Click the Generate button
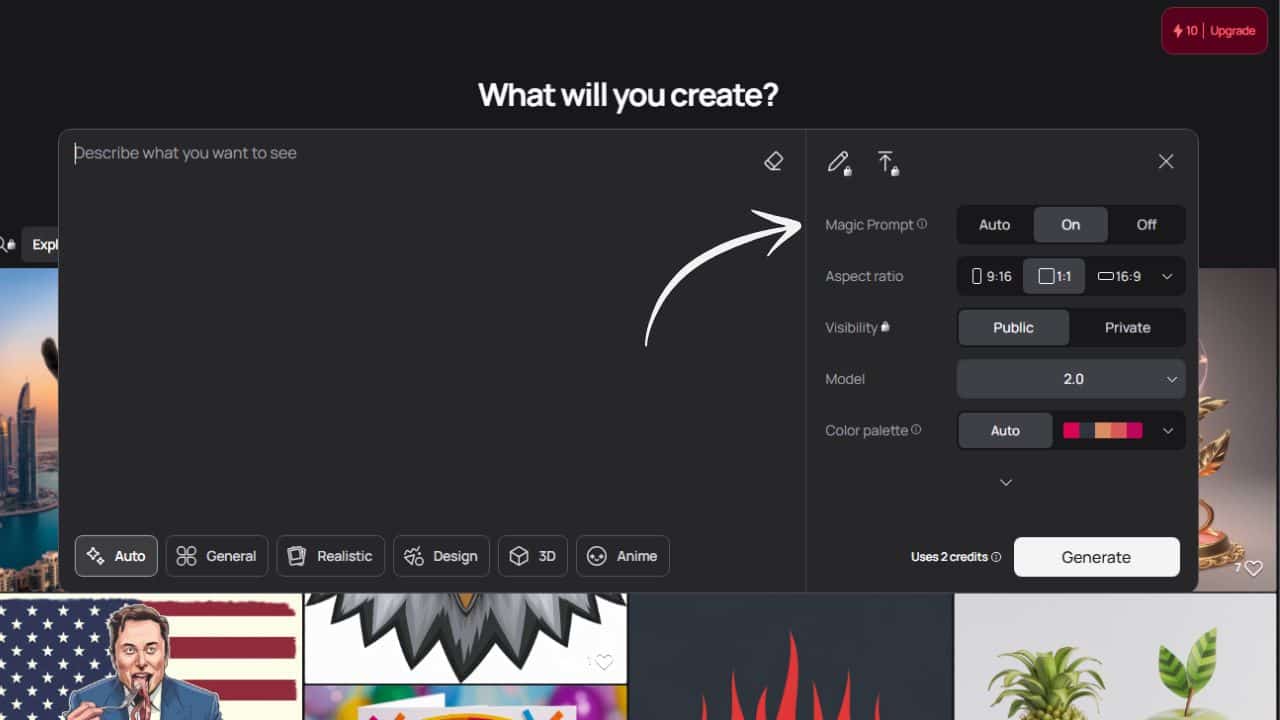Viewport: 1280px width, 720px height. [x=1096, y=557]
